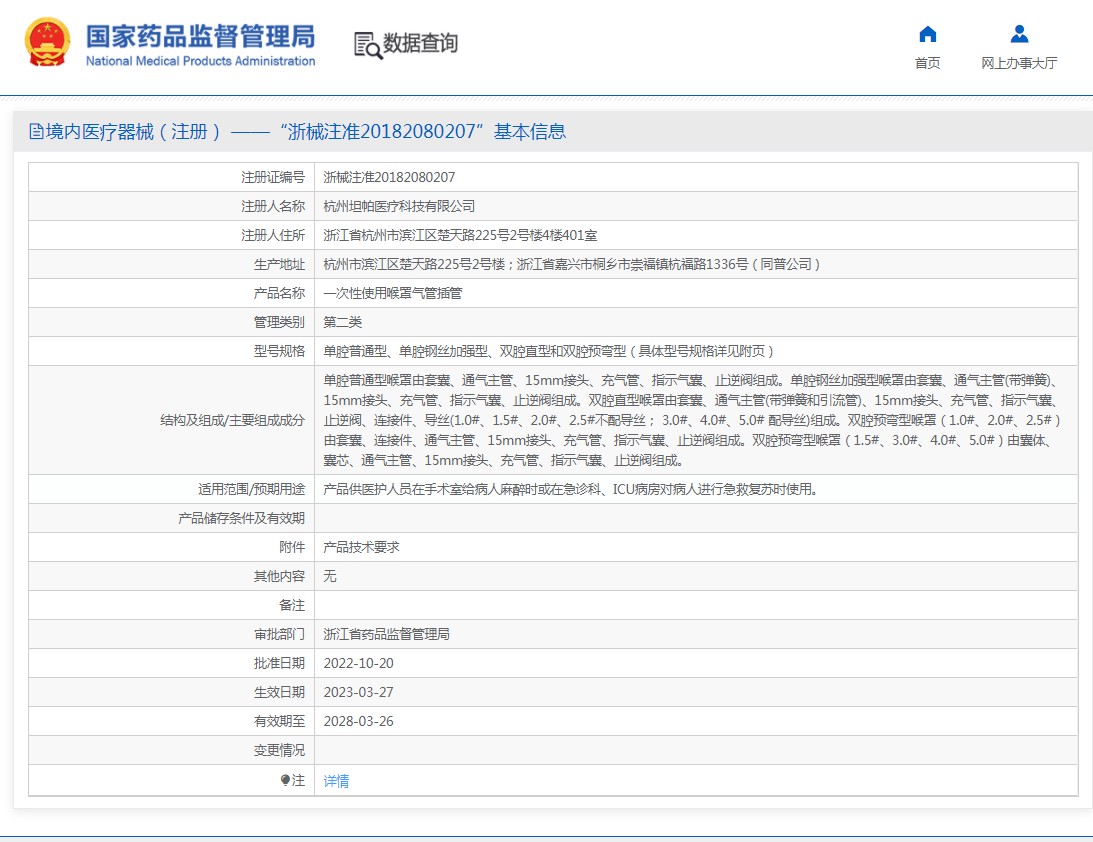Select 产品技术要求 attachment value
The height and width of the screenshot is (842, 1093).
361,547
